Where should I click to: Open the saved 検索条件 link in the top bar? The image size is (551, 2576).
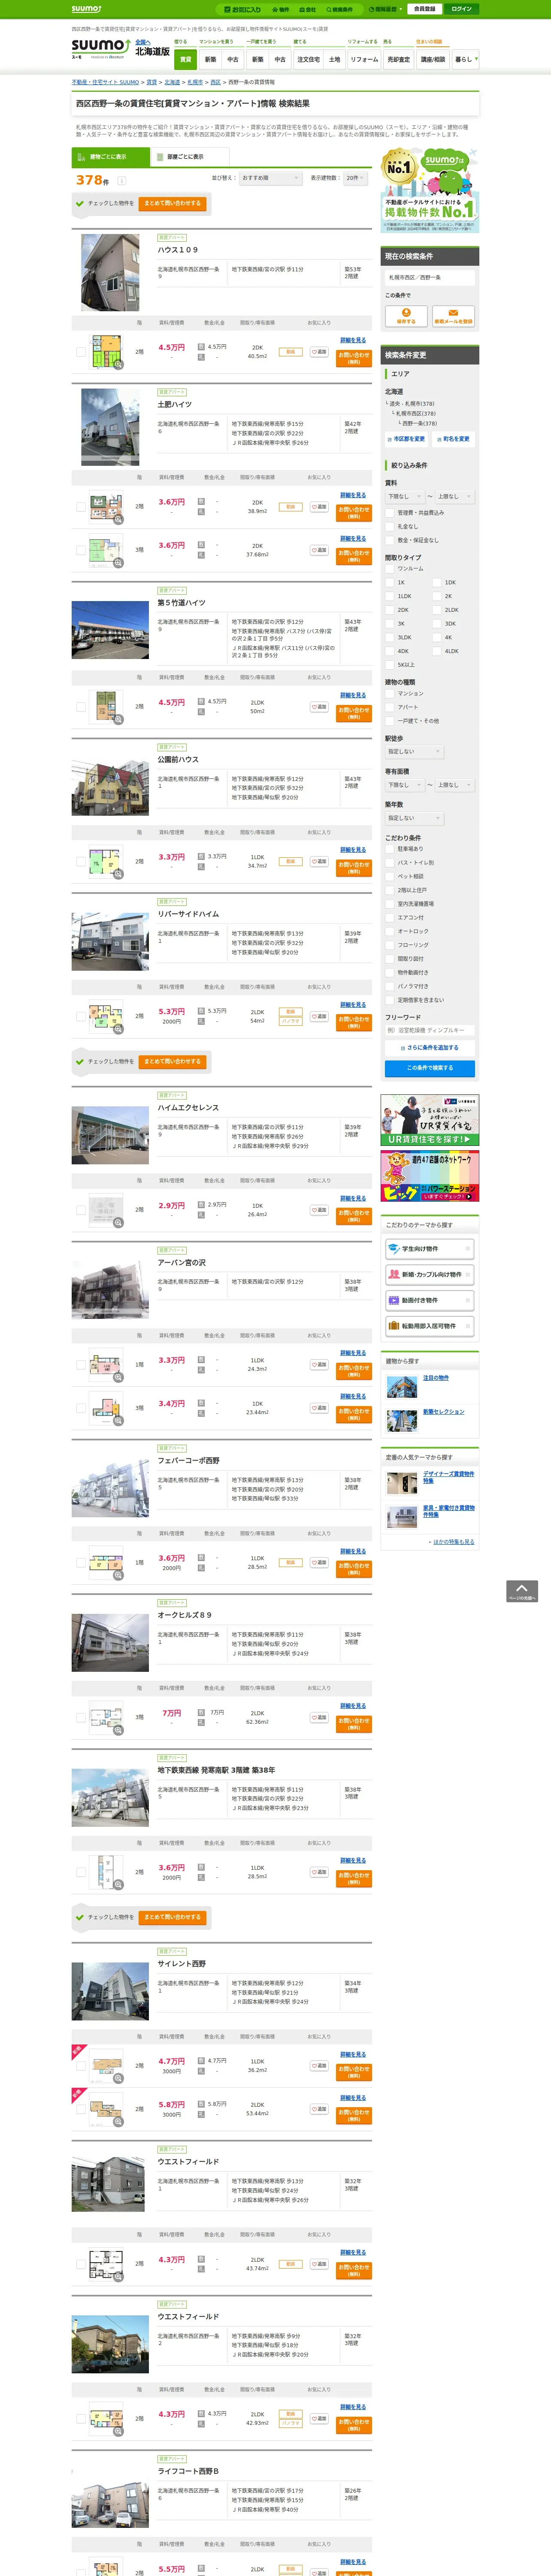pyautogui.click(x=340, y=9)
